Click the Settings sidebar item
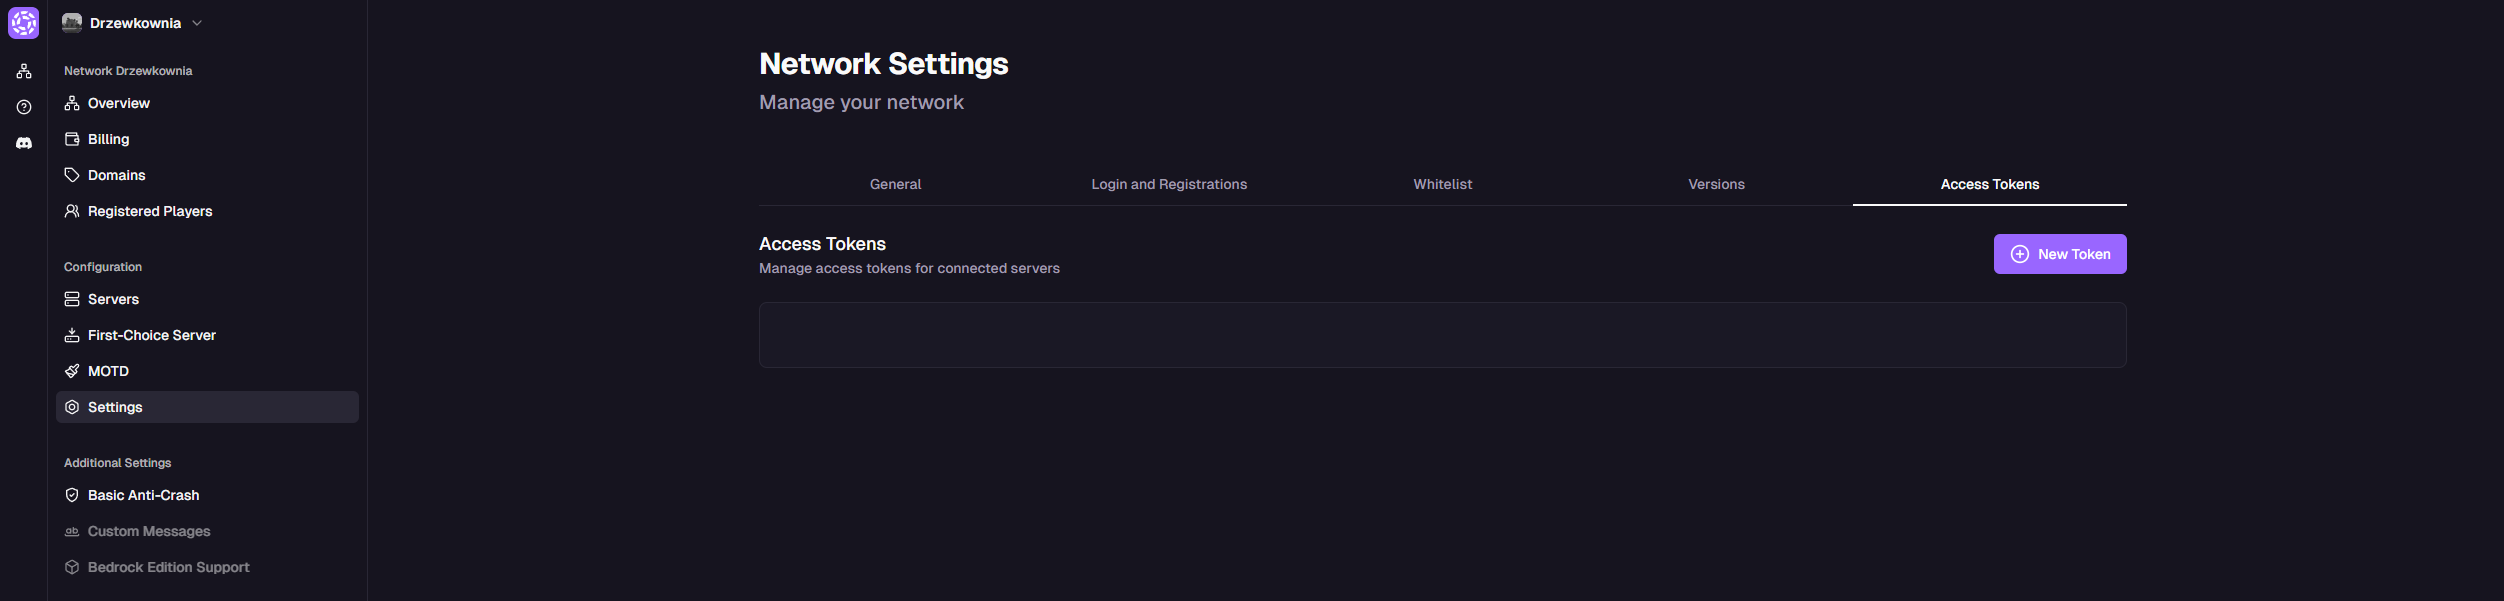The width and height of the screenshot is (2504, 601). [115, 407]
